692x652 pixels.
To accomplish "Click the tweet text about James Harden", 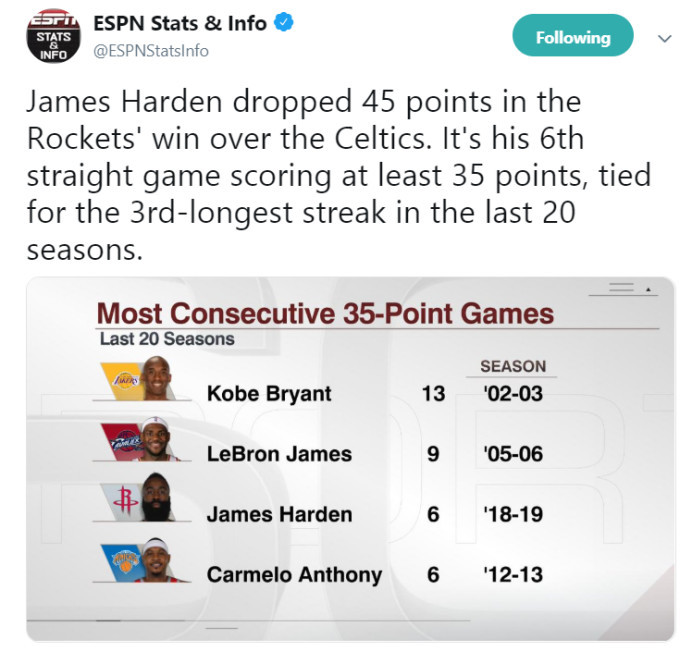I will 338,175.
